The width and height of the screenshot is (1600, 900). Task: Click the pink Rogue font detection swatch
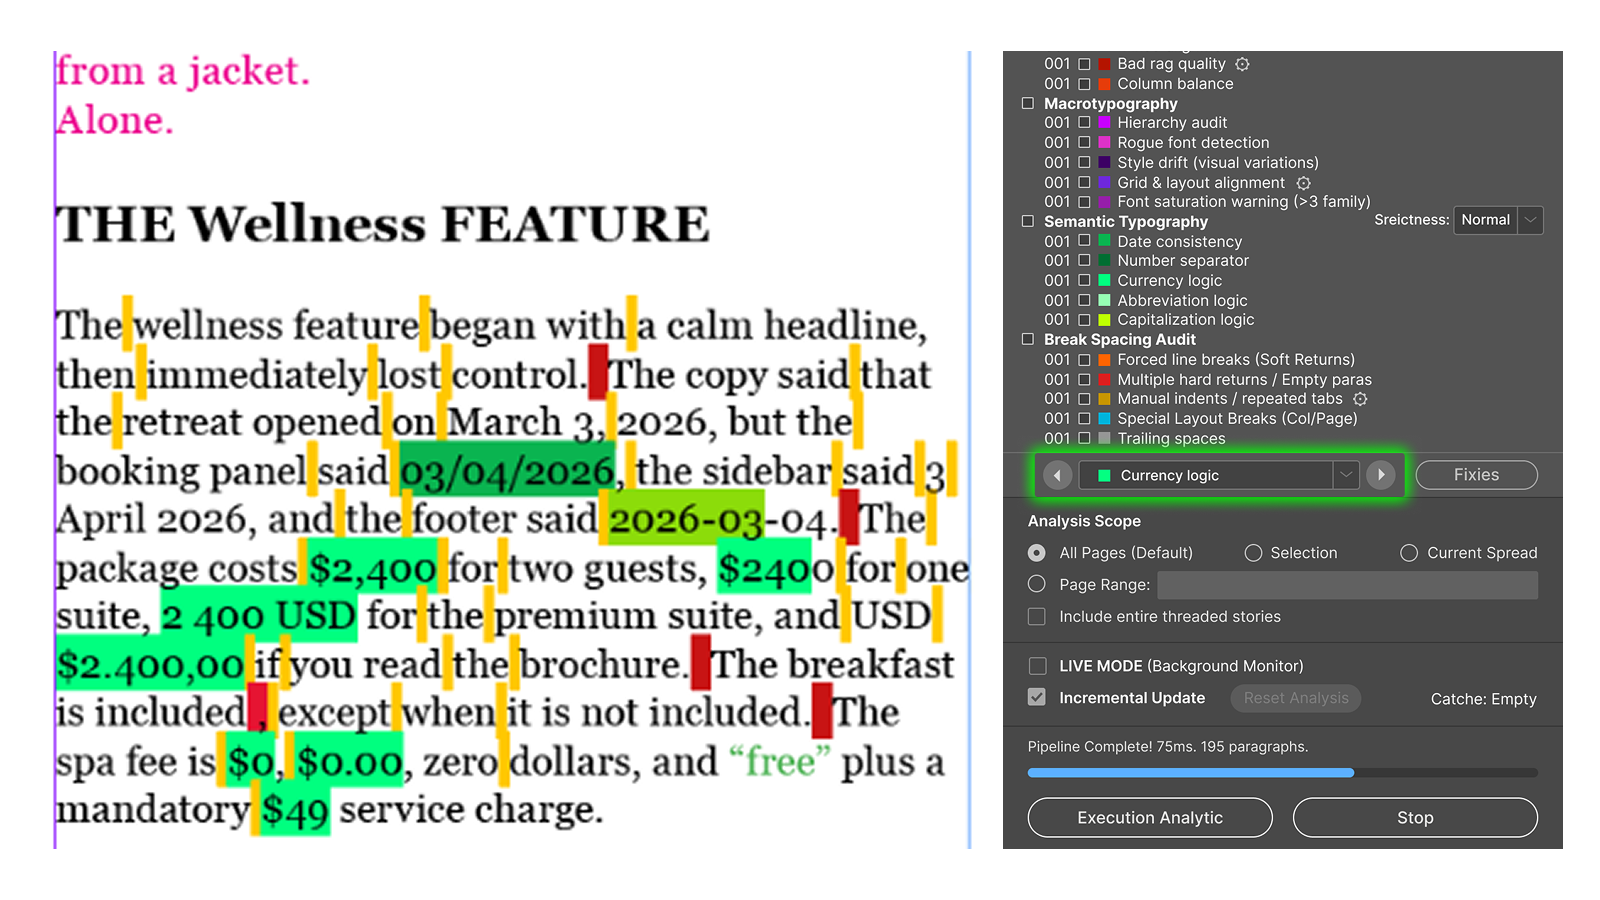click(x=1104, y=143)
